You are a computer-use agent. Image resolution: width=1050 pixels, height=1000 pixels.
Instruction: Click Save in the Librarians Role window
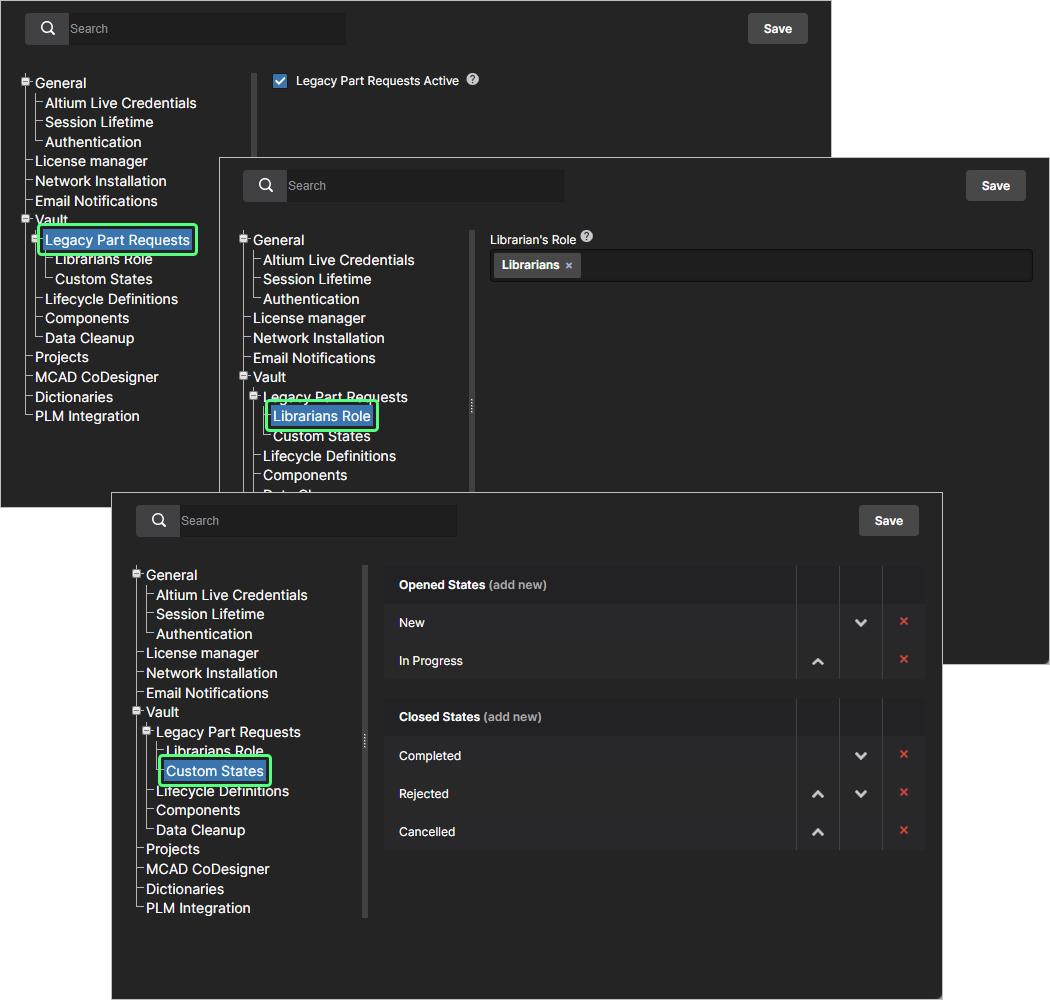pyautogui.click(x=995, y=186)
